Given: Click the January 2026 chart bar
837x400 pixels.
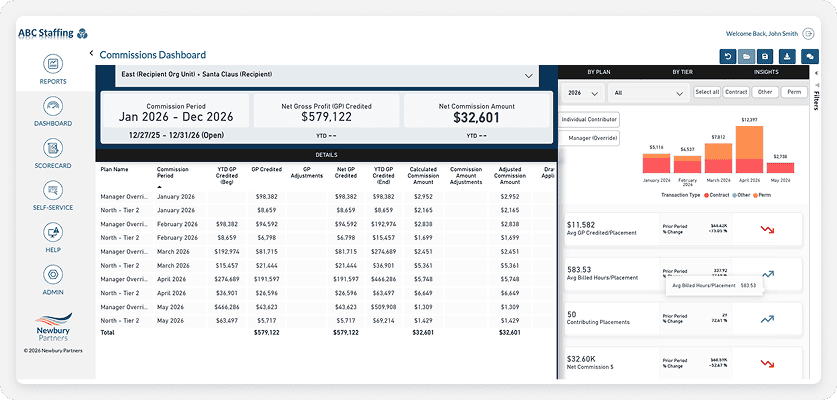Looking at the screenshot, I should pos(656,163).
